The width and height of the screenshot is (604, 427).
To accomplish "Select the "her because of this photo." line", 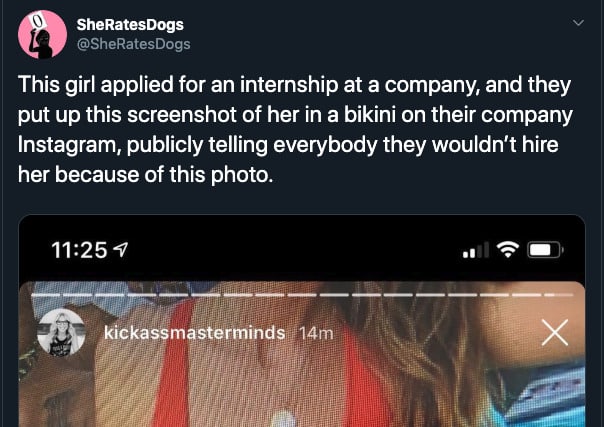I will click(x=145, y=175).
